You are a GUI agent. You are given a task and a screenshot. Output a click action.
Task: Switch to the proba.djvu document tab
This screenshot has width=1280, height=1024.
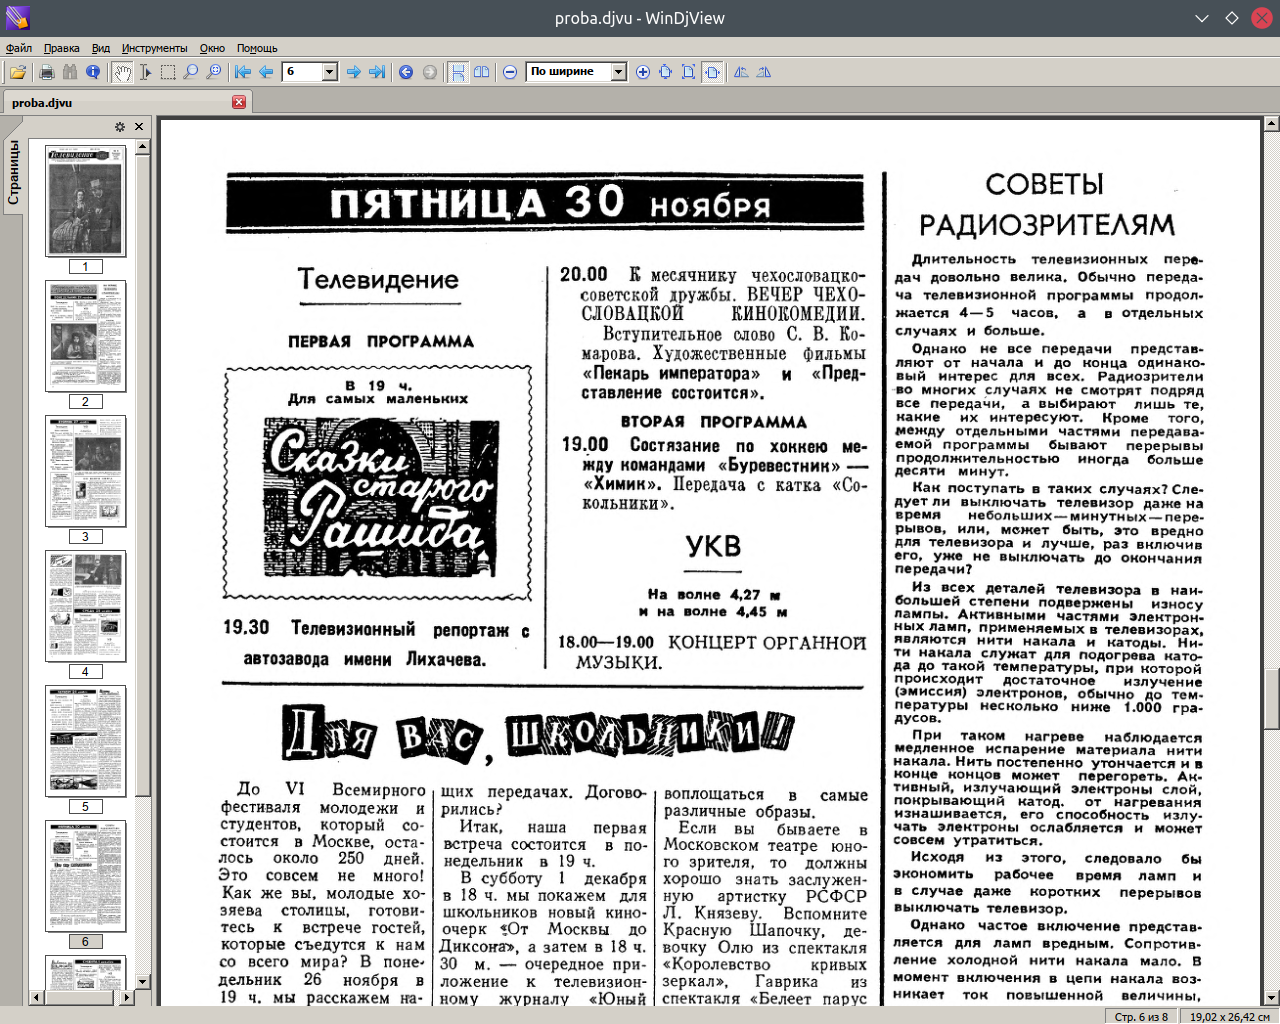(x=126, y=102)
